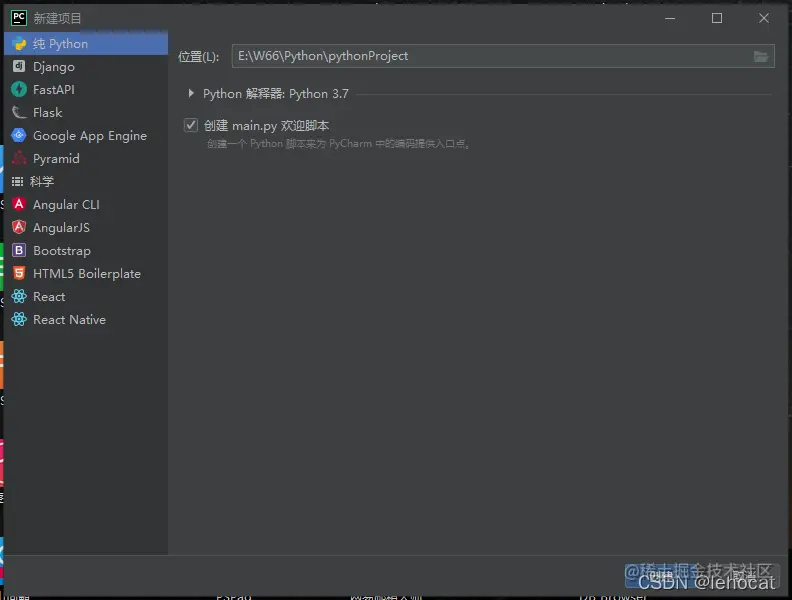Viewport: 792px width, 600px height.
Task: Click the 位置(L): label
Action: tap(199, 57)
